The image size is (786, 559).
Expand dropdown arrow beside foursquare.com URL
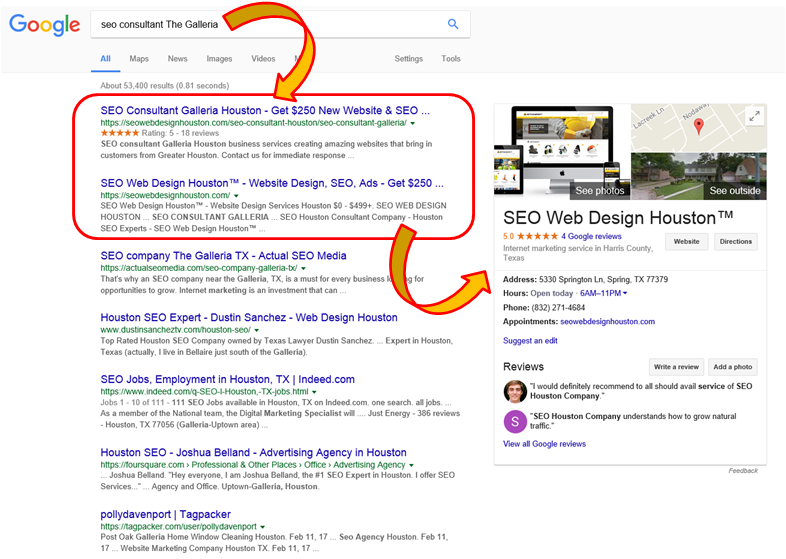[412, 465]
